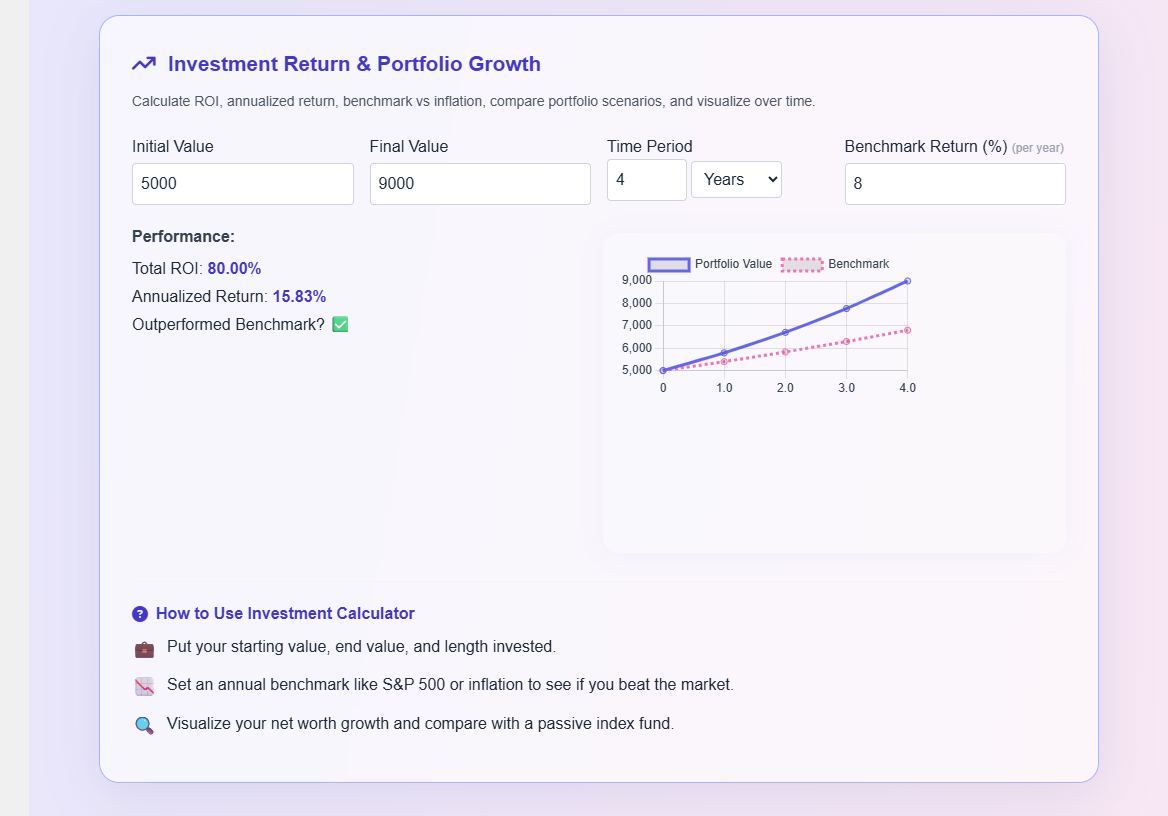
Task: Open the Years time unit dropdown
Action: [x=736, y=180]
